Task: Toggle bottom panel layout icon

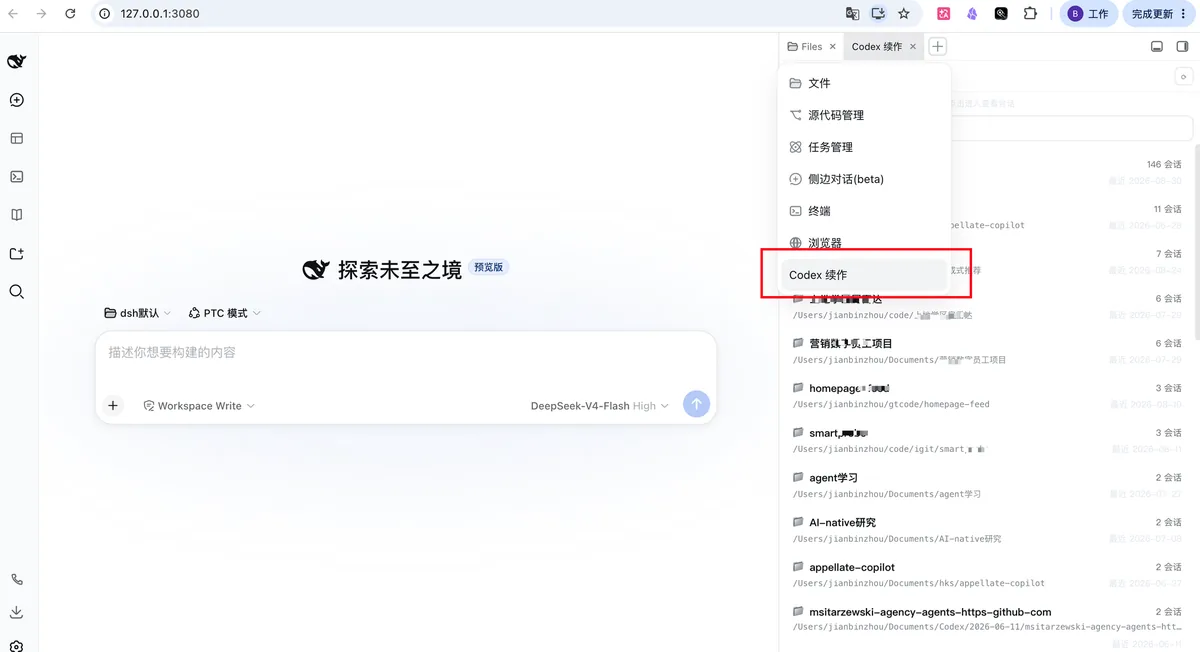Action: (1157, 46)
